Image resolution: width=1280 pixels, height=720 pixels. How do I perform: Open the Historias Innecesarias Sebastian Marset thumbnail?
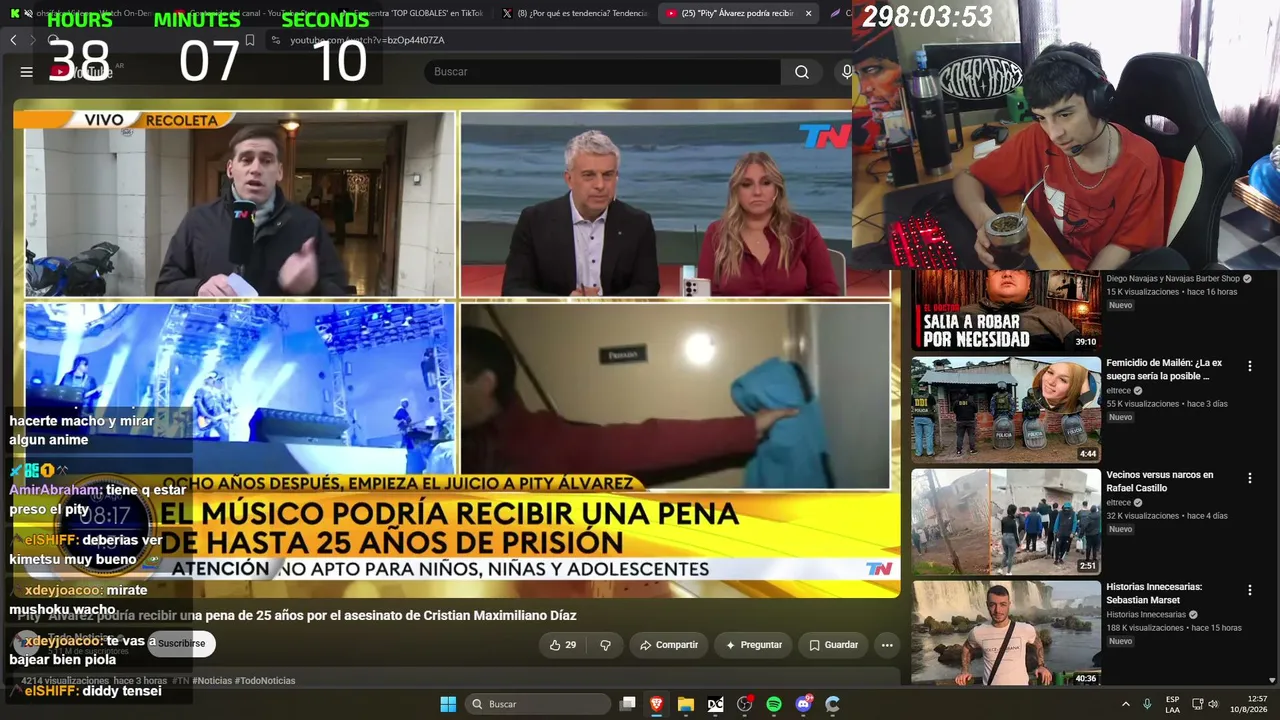(x=1006, y=633)
